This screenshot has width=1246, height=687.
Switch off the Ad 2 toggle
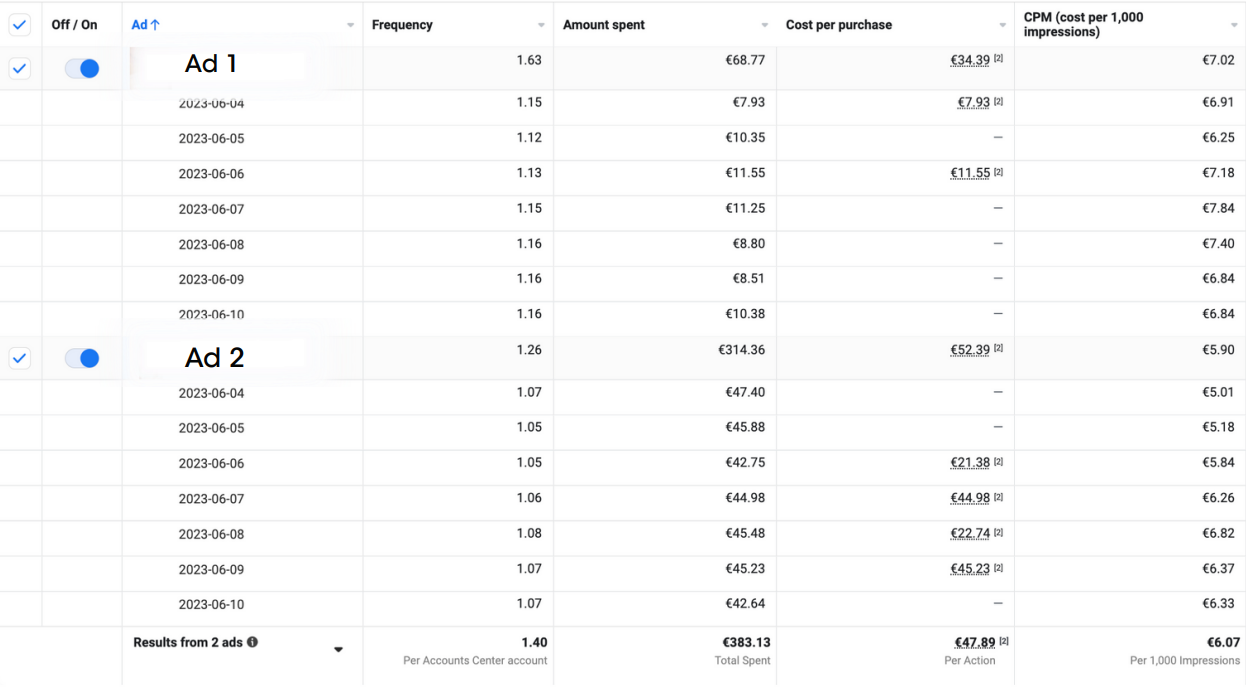(x=82, y=357)
